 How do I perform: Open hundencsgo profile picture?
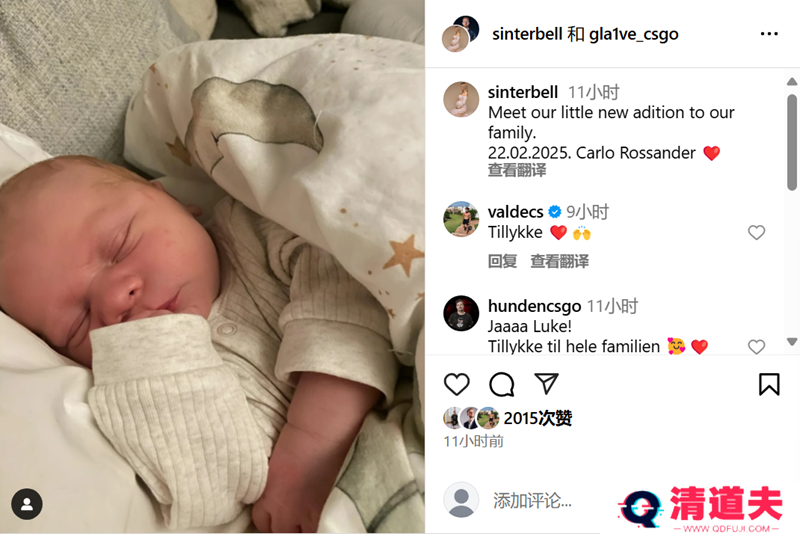(461, 313)
